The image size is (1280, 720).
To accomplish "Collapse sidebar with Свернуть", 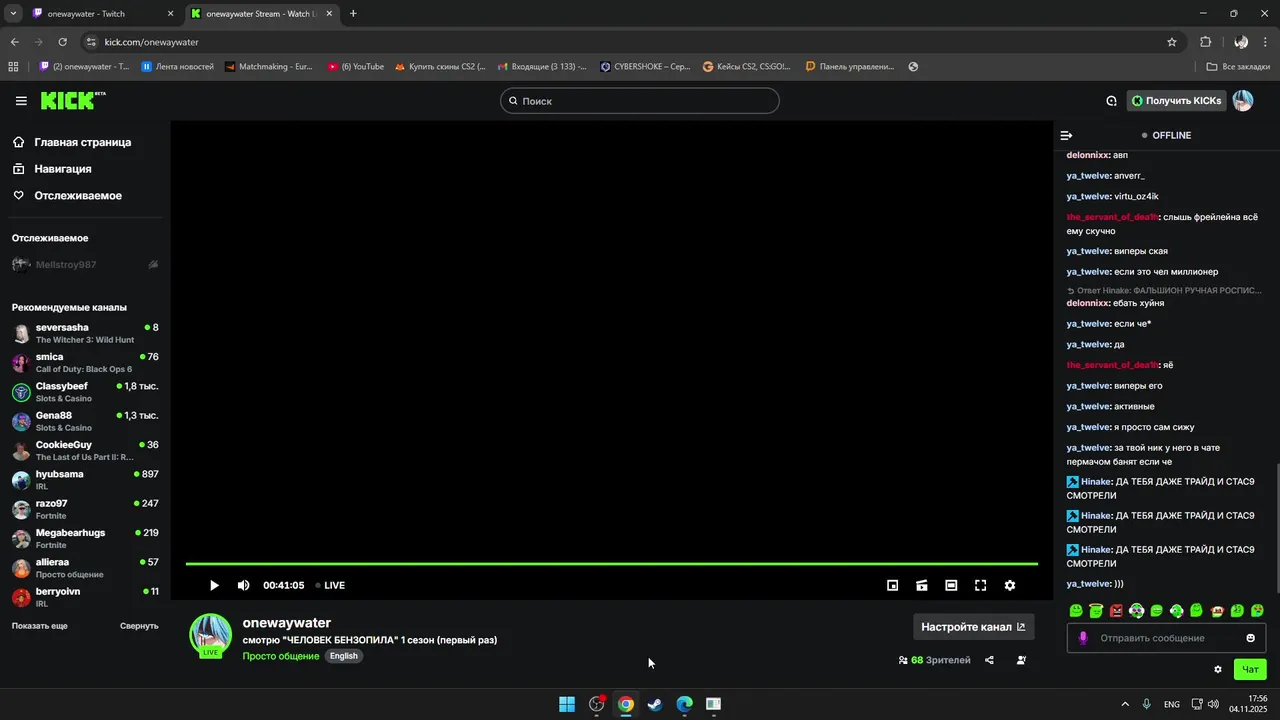I will pos(139,626).
